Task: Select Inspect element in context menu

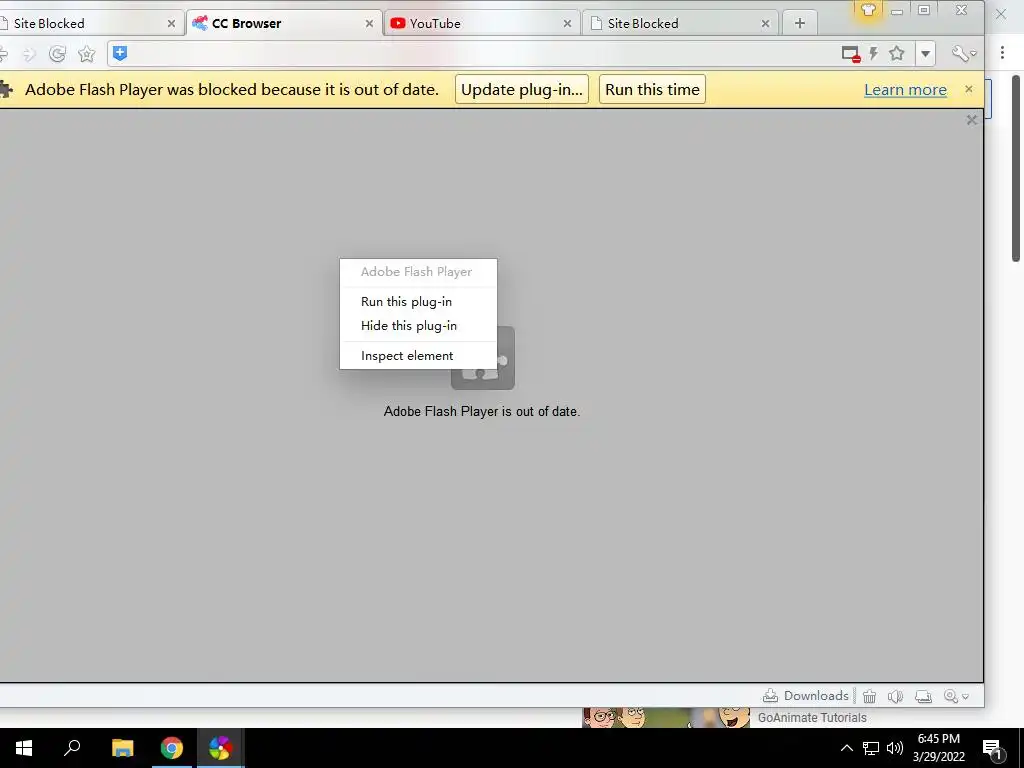Action: (x=419, y=356)
